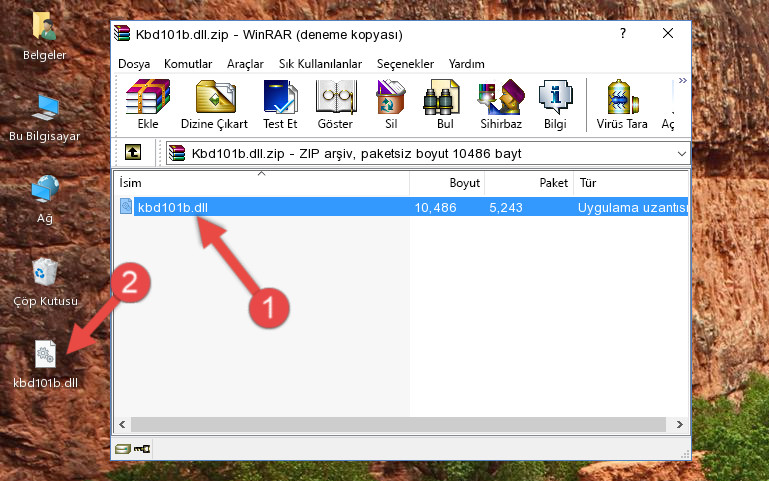
Task: Open the Sık Kullanılanlar menu
Action: point(320,64)
